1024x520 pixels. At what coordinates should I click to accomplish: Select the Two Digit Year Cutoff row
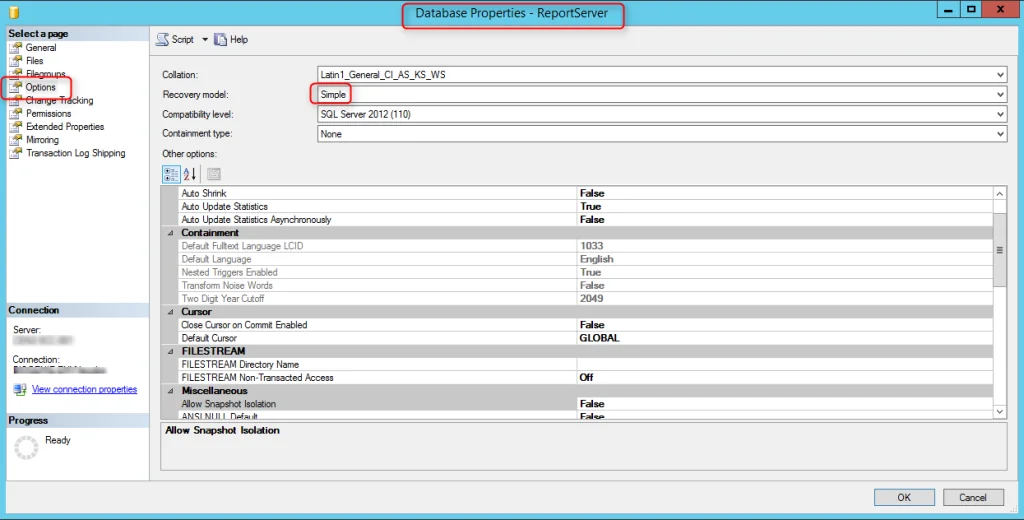pos(586,299)
